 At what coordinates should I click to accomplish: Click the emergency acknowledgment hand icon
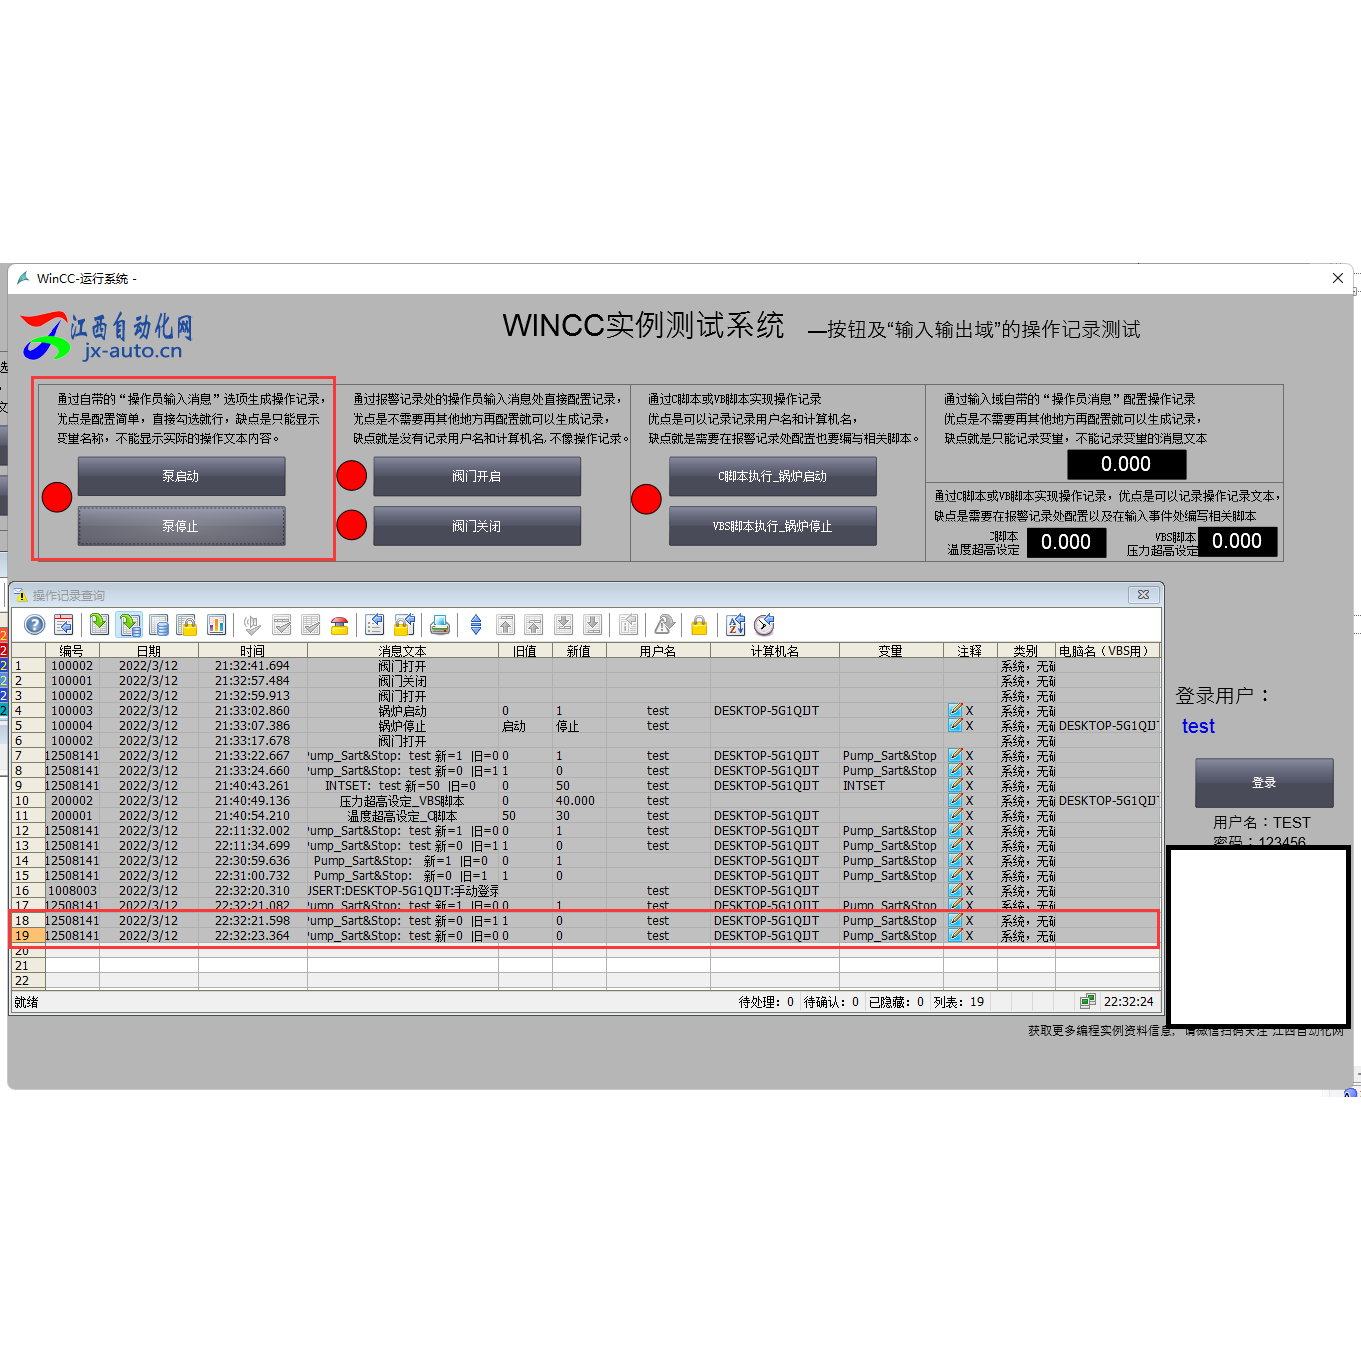[x=252, y=625]
